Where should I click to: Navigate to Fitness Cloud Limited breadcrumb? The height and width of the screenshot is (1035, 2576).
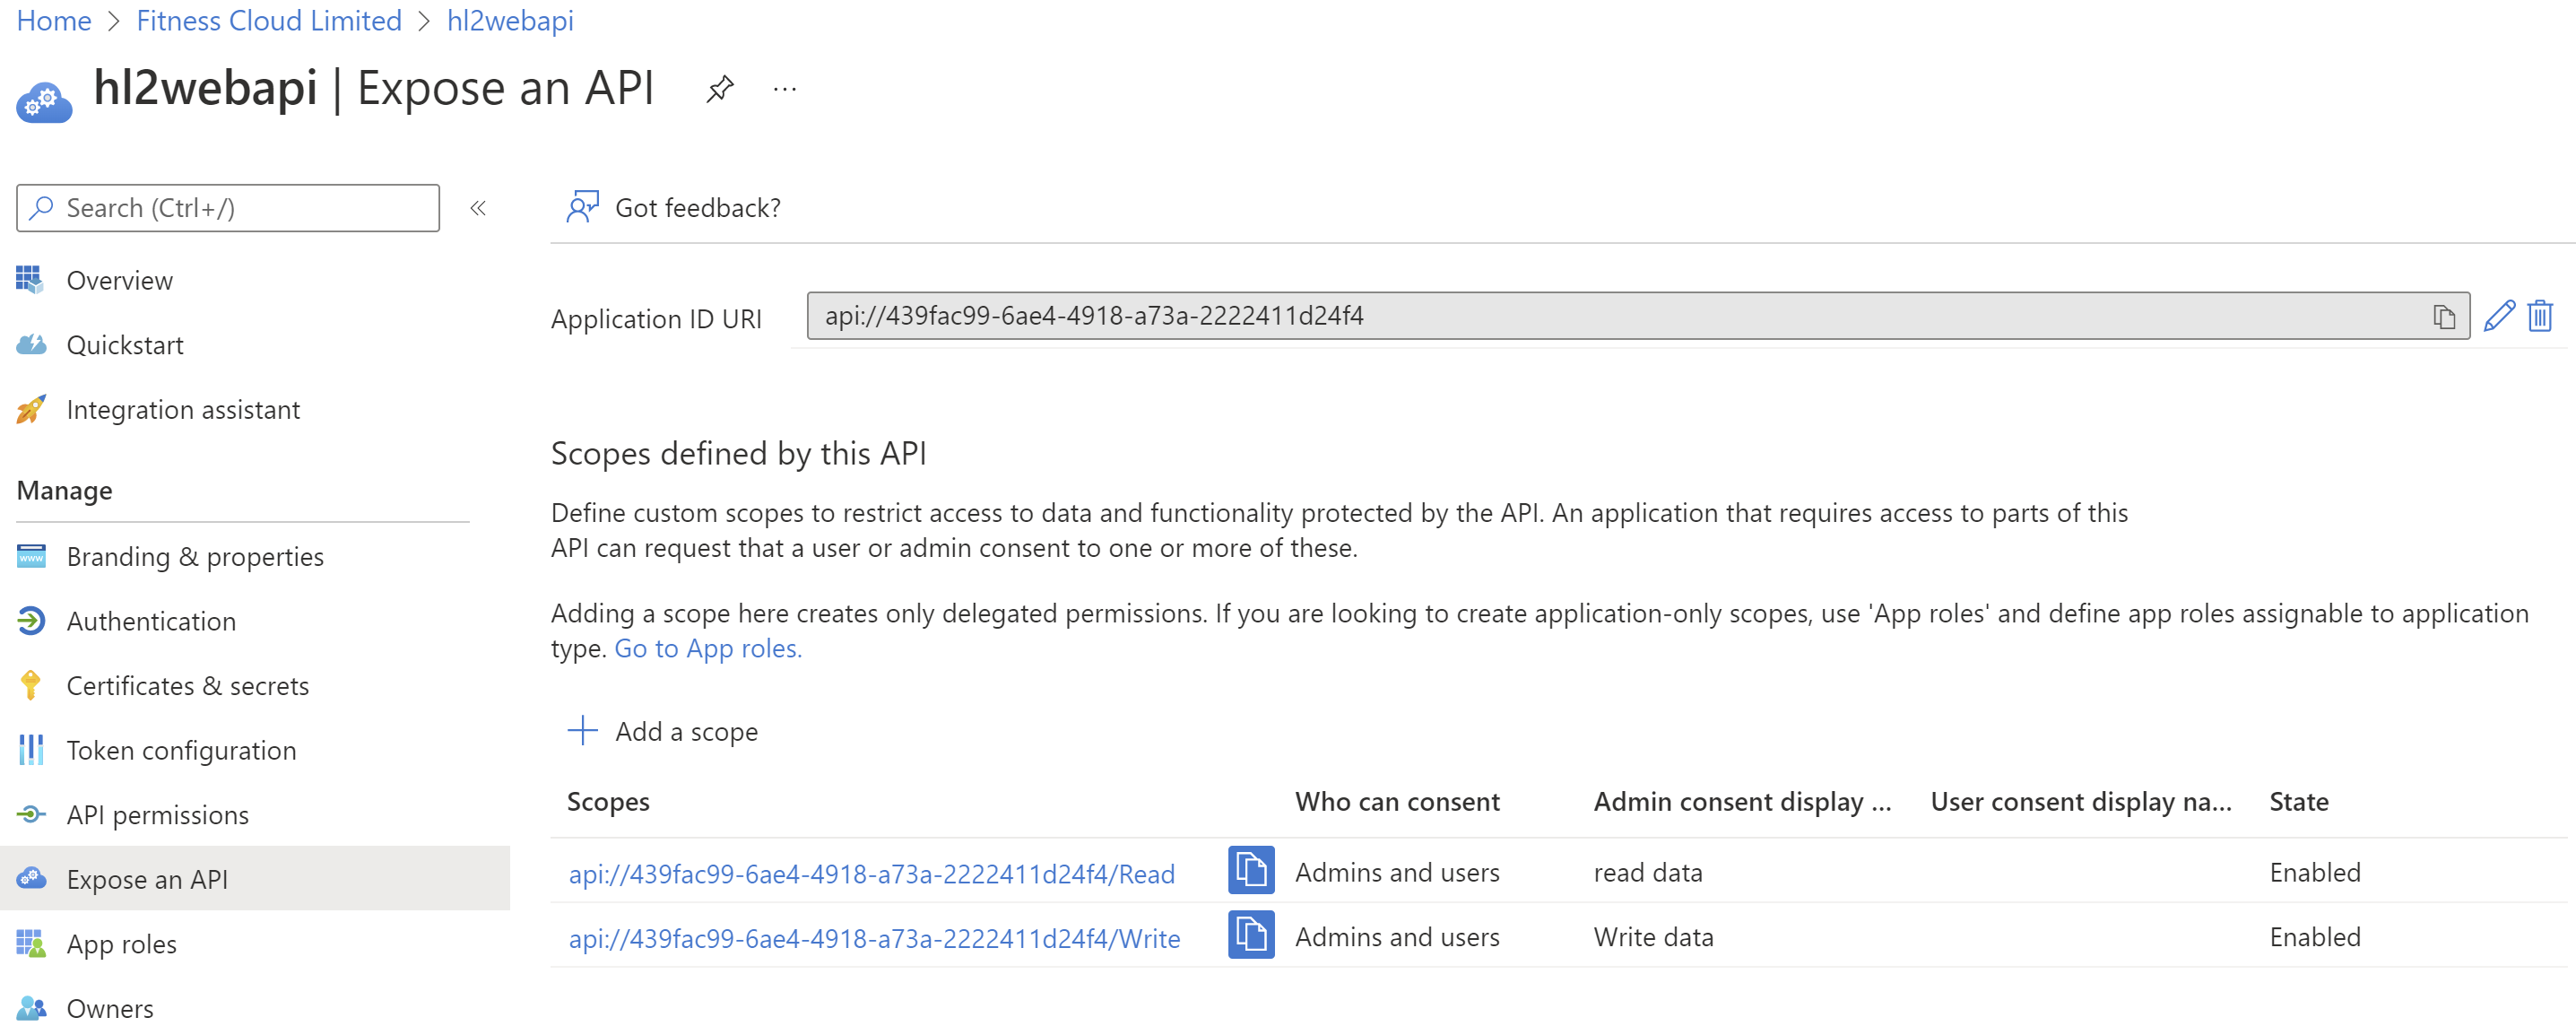click(x=269, y=20)
